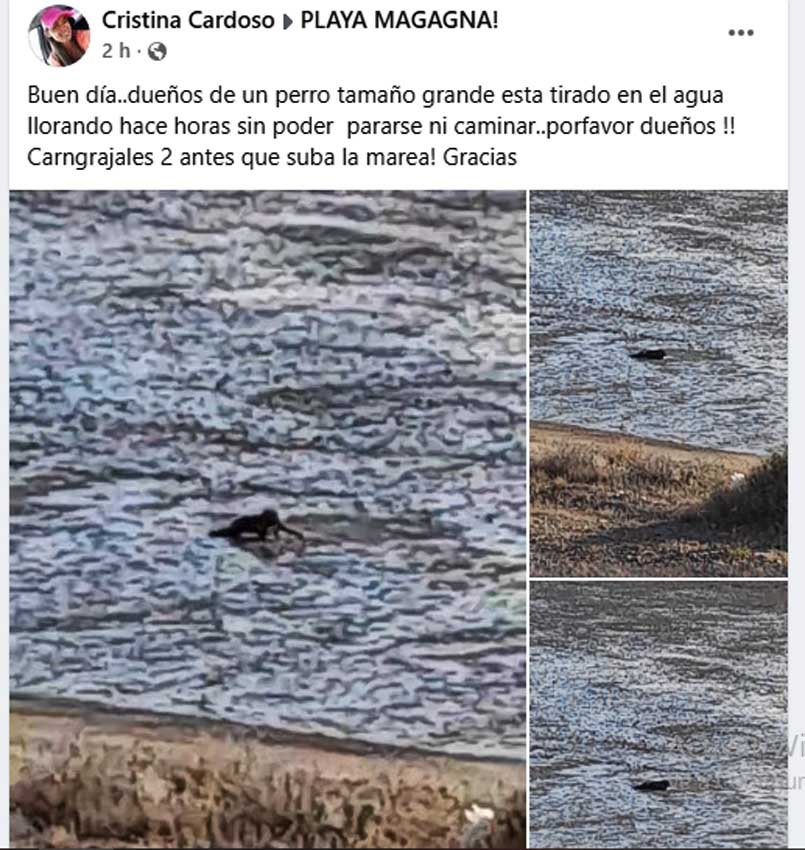This screenshot has width=805, height=850.
Task: Visit Cristina Cardoso's profile via her name
Action: coord(188,21)
